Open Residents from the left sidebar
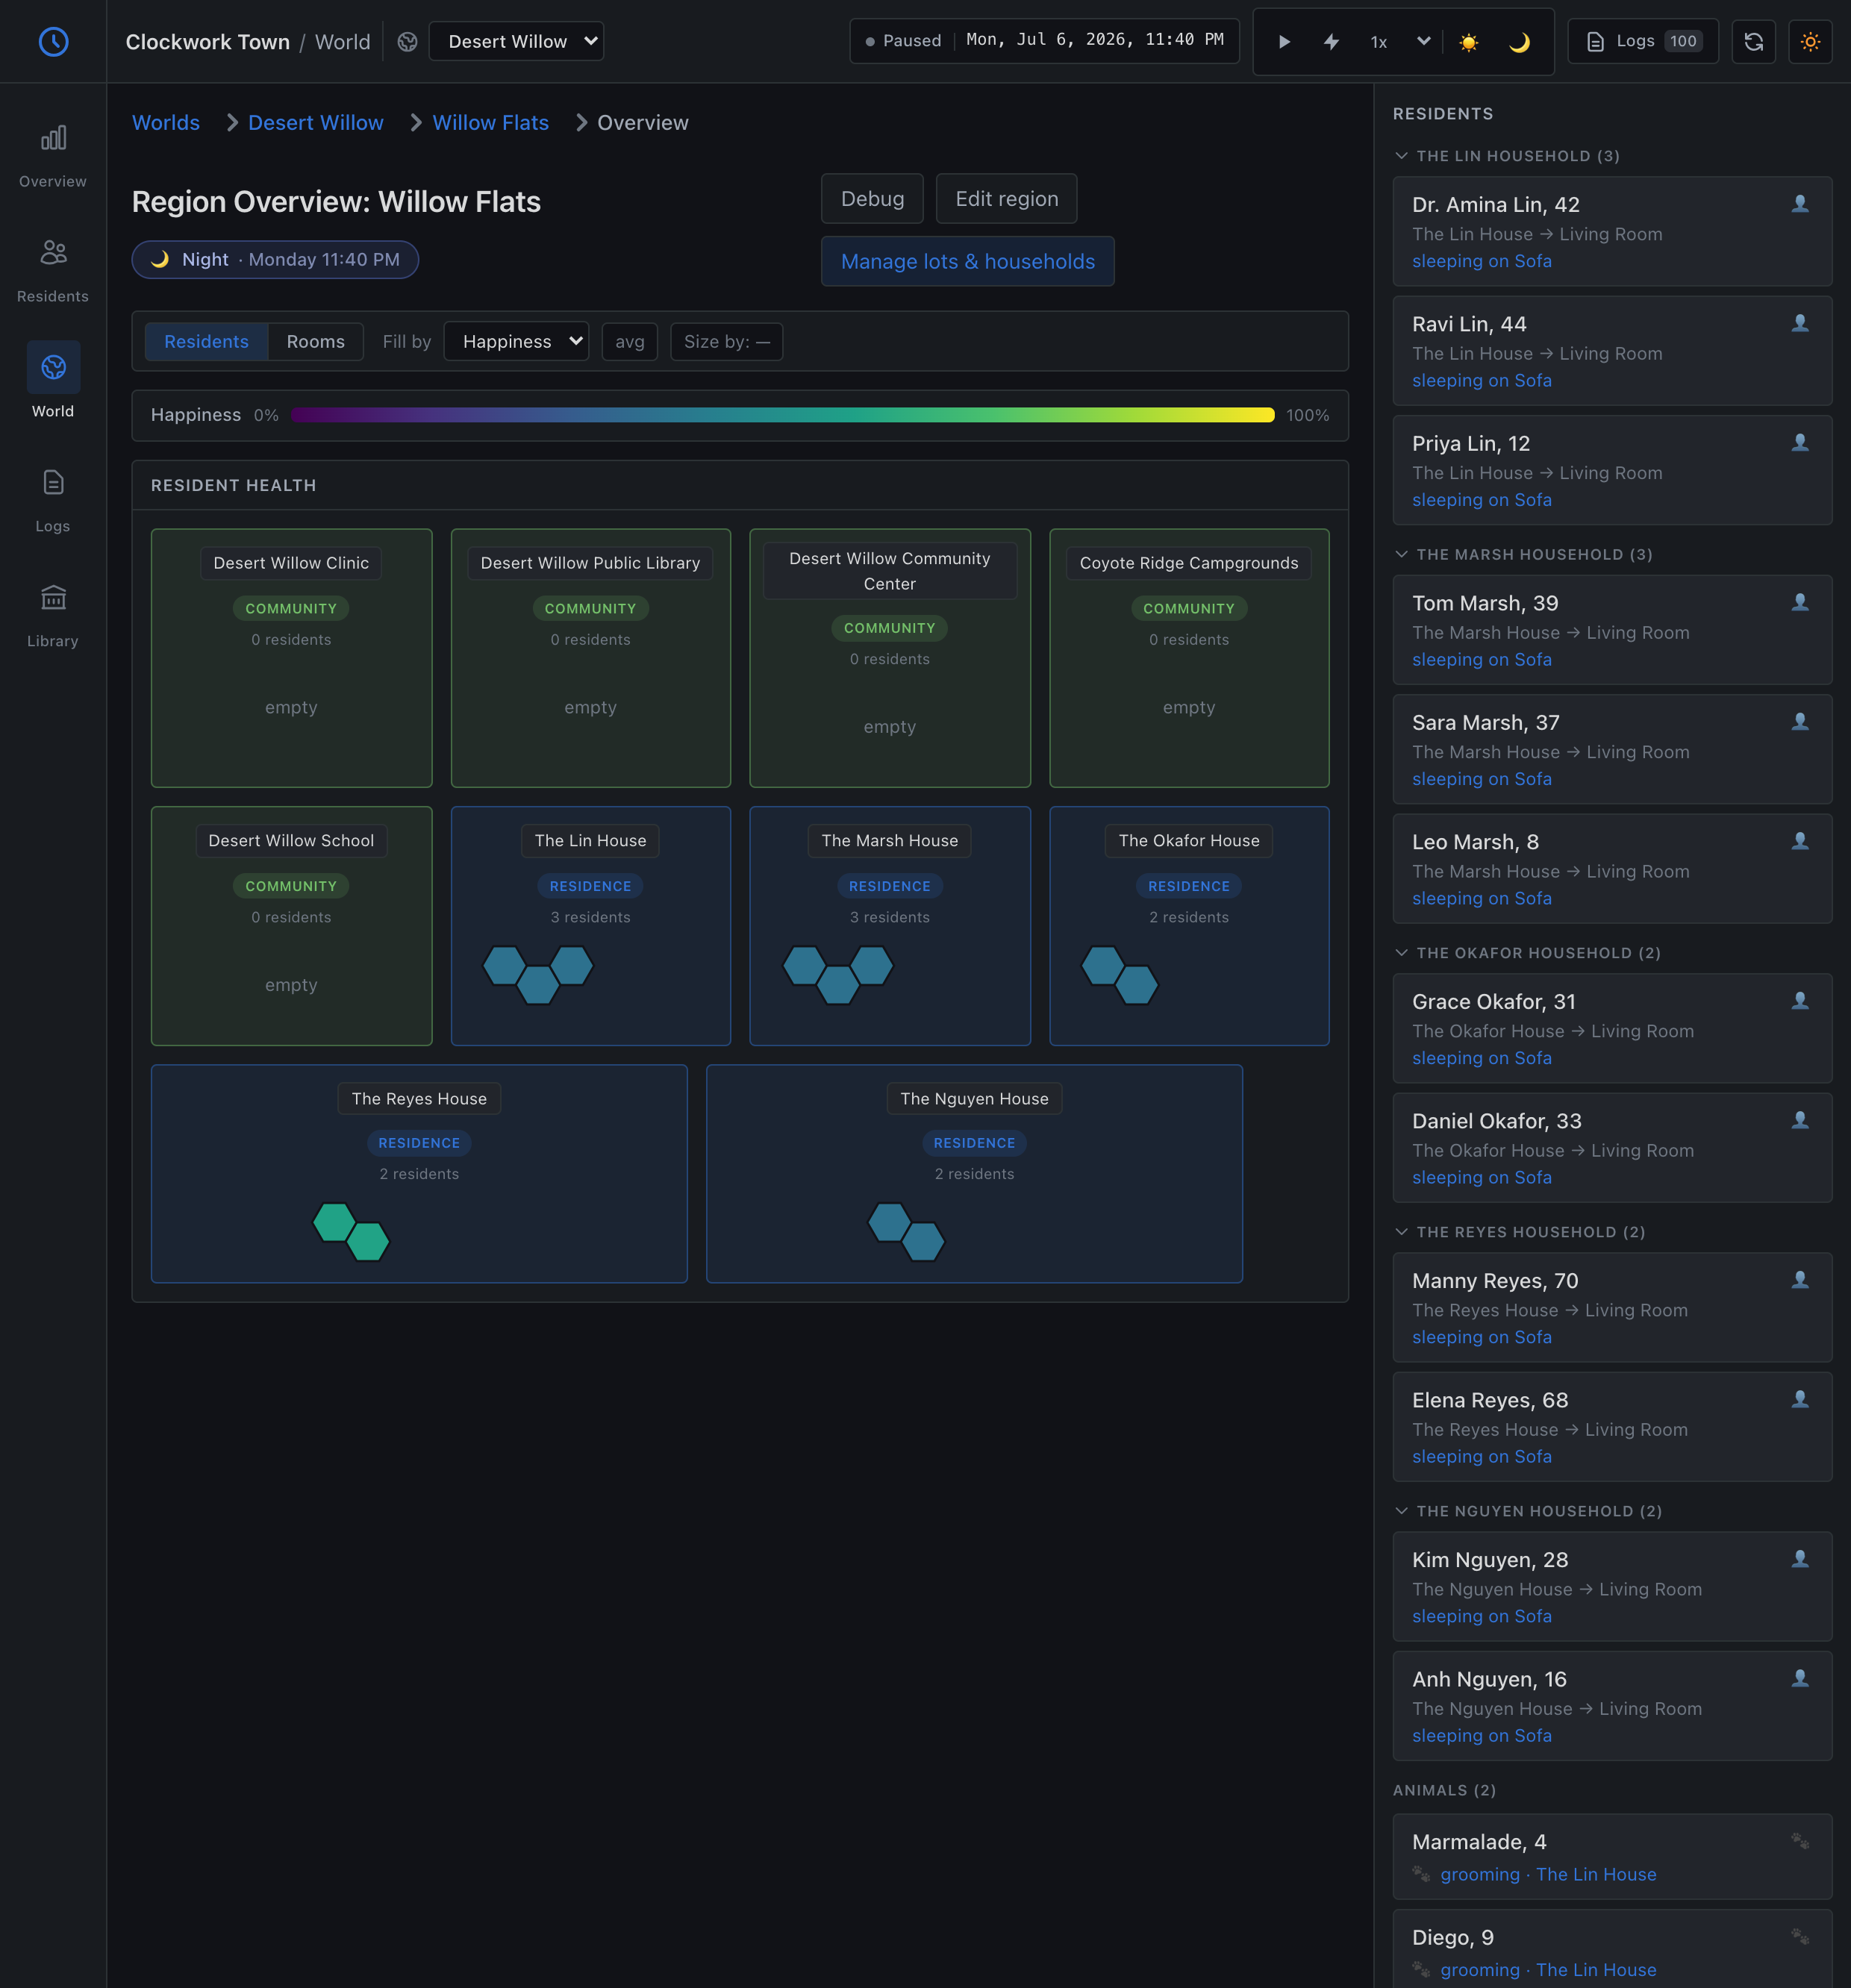The height and width of the screenshot is (1988, 1851). 53,270
